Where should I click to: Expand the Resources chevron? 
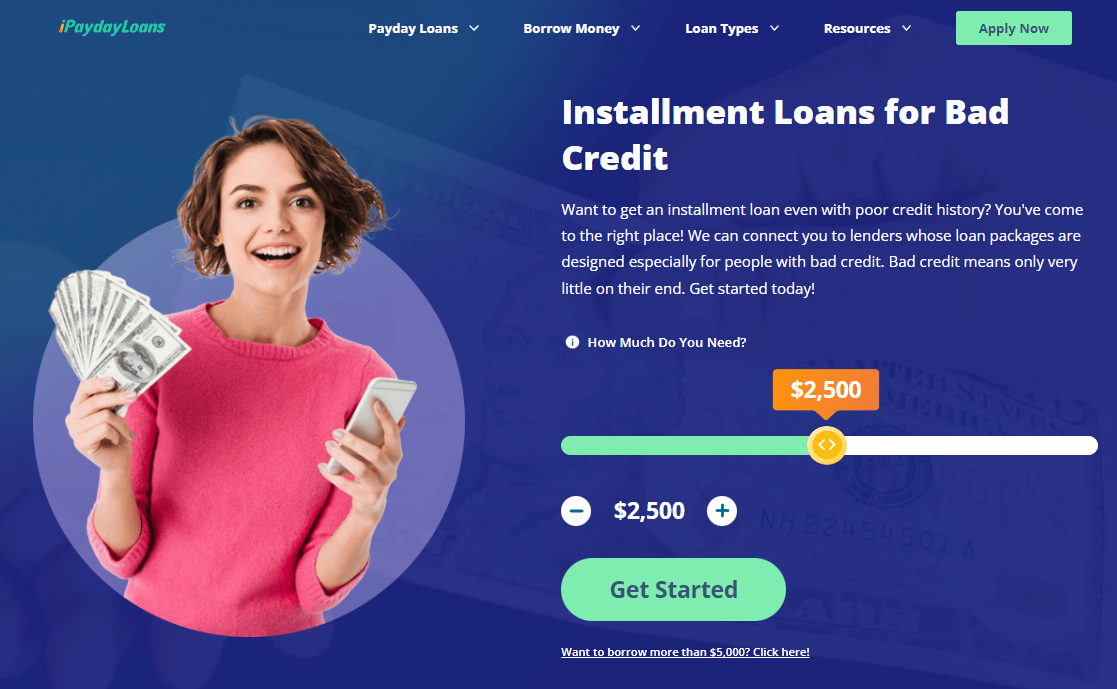906,29
